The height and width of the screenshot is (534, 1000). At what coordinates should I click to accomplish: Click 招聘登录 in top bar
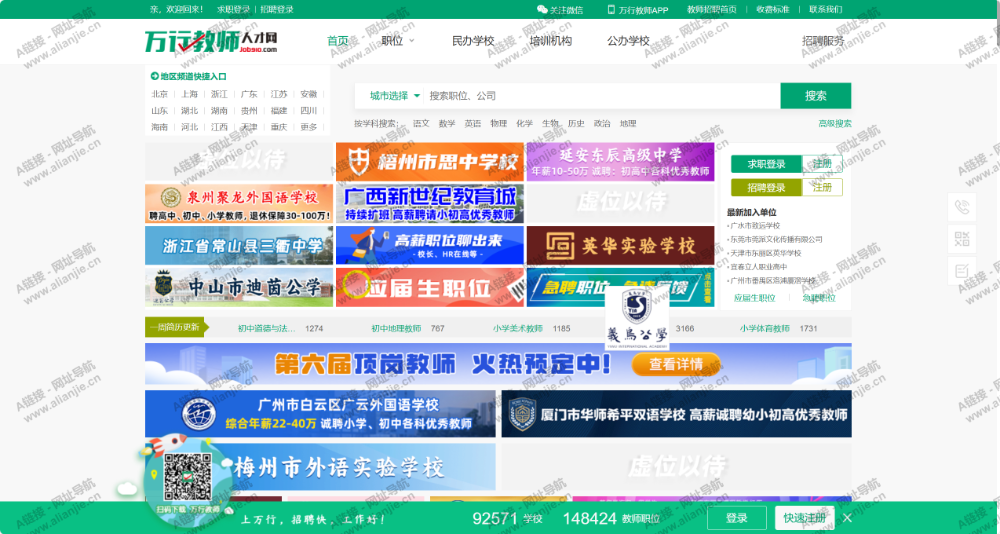pyautogui.click(x=277, y=10)
